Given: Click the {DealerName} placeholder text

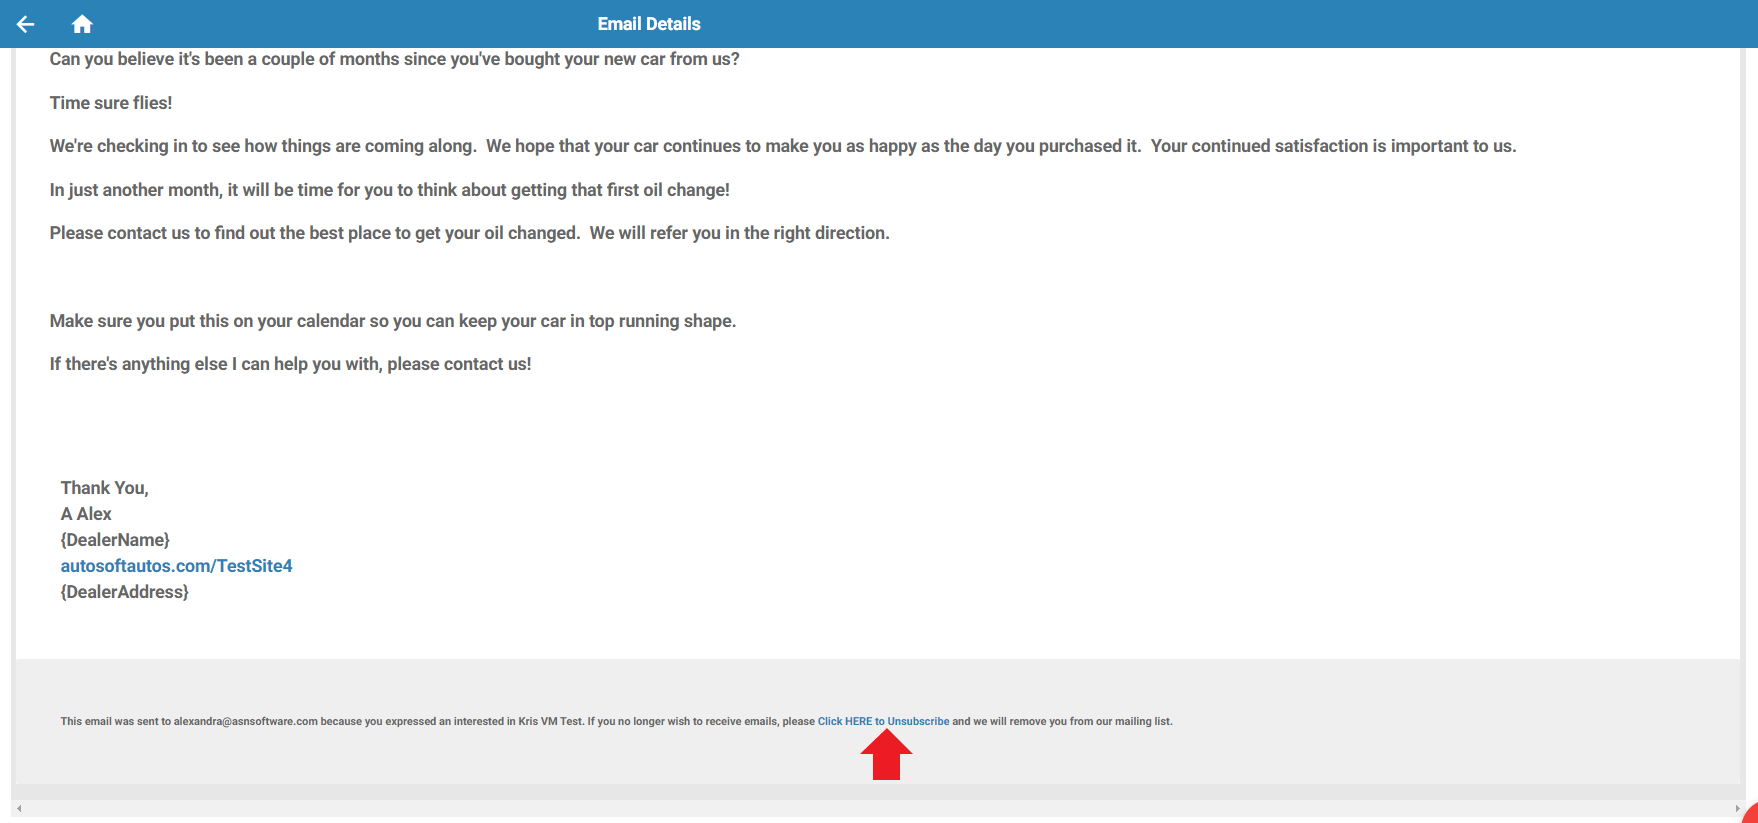Looking at the screenshot, I should (x=115, y=540).
